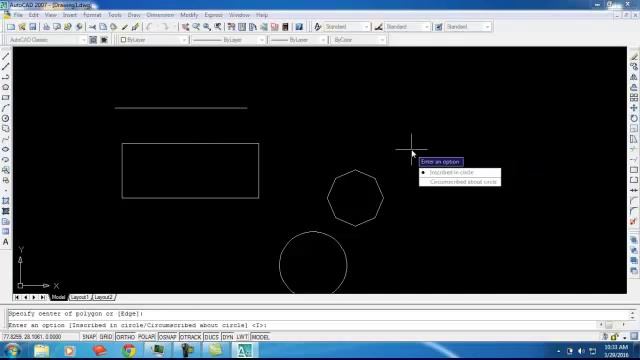Click the Erase tool in Modify toolbar
Image resolution: width=640 pixels, height=360 pixels.
[633, 56]
